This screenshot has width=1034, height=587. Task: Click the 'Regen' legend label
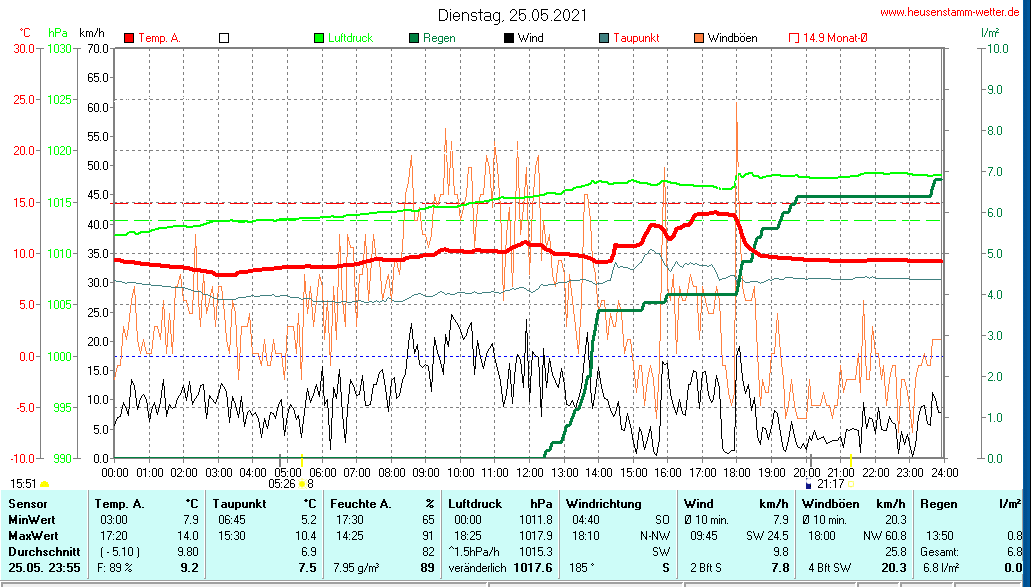[x=439, y=38]
